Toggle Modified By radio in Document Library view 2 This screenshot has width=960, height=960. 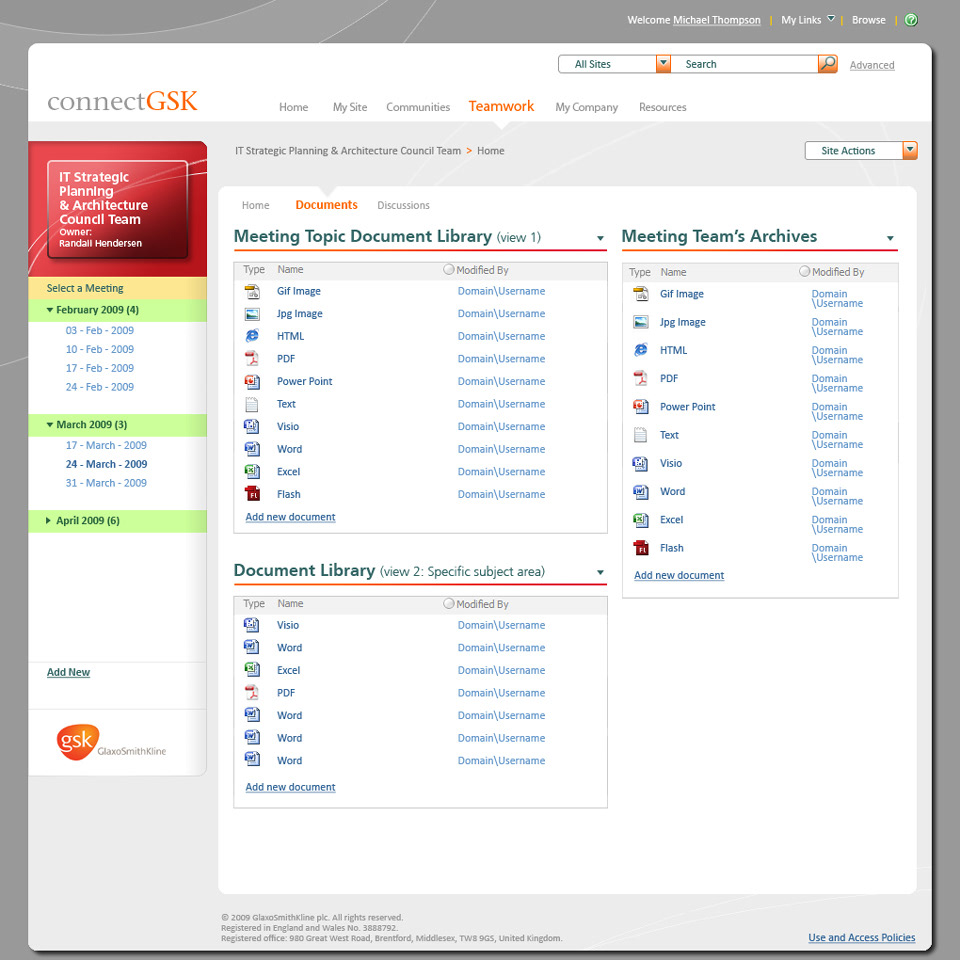[x=449, y=604]
